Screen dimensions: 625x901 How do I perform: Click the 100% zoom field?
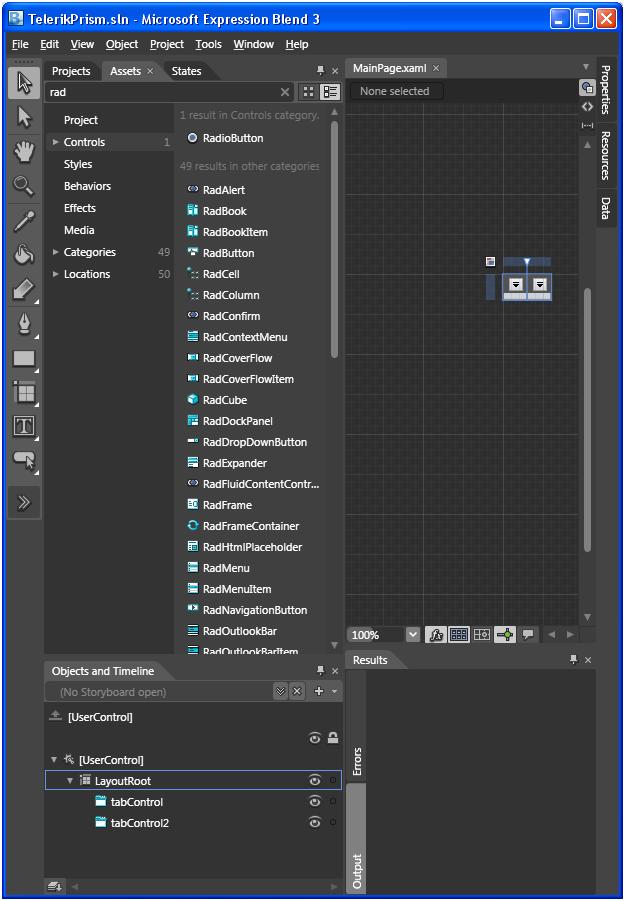pyautogui.click(x=376, y=635)
